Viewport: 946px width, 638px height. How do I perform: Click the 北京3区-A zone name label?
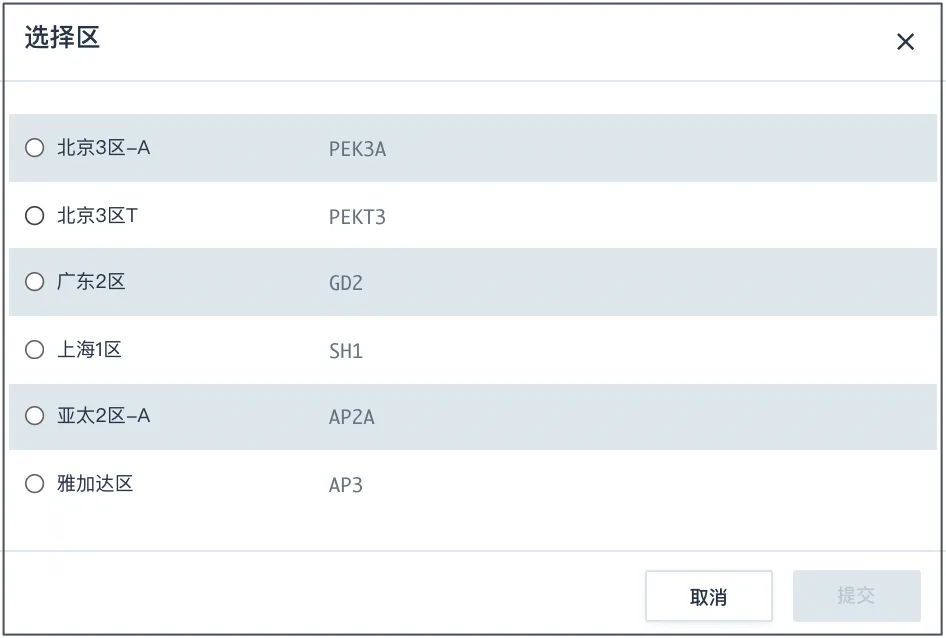103,148
